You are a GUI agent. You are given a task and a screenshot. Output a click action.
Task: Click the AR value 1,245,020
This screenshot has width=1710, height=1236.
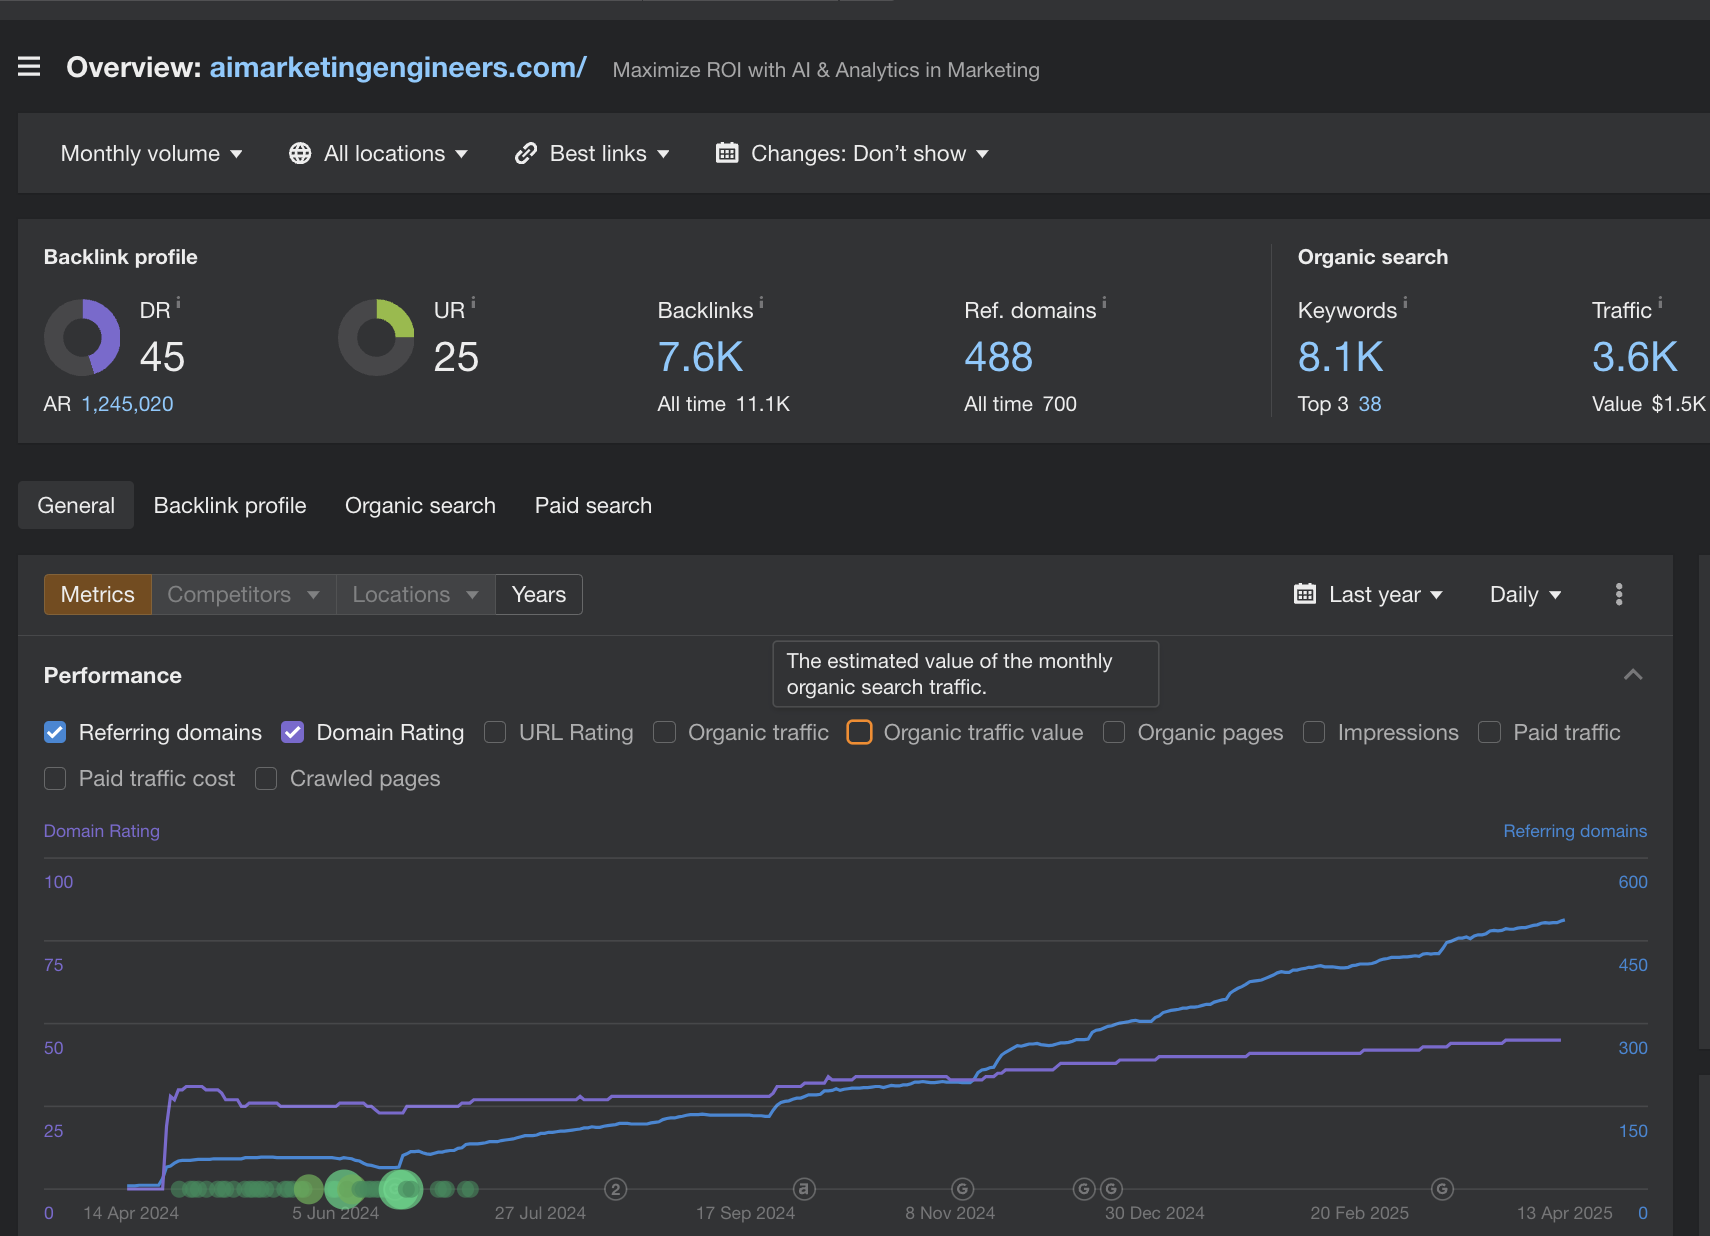pyautogui.click(x=127, y=404)
